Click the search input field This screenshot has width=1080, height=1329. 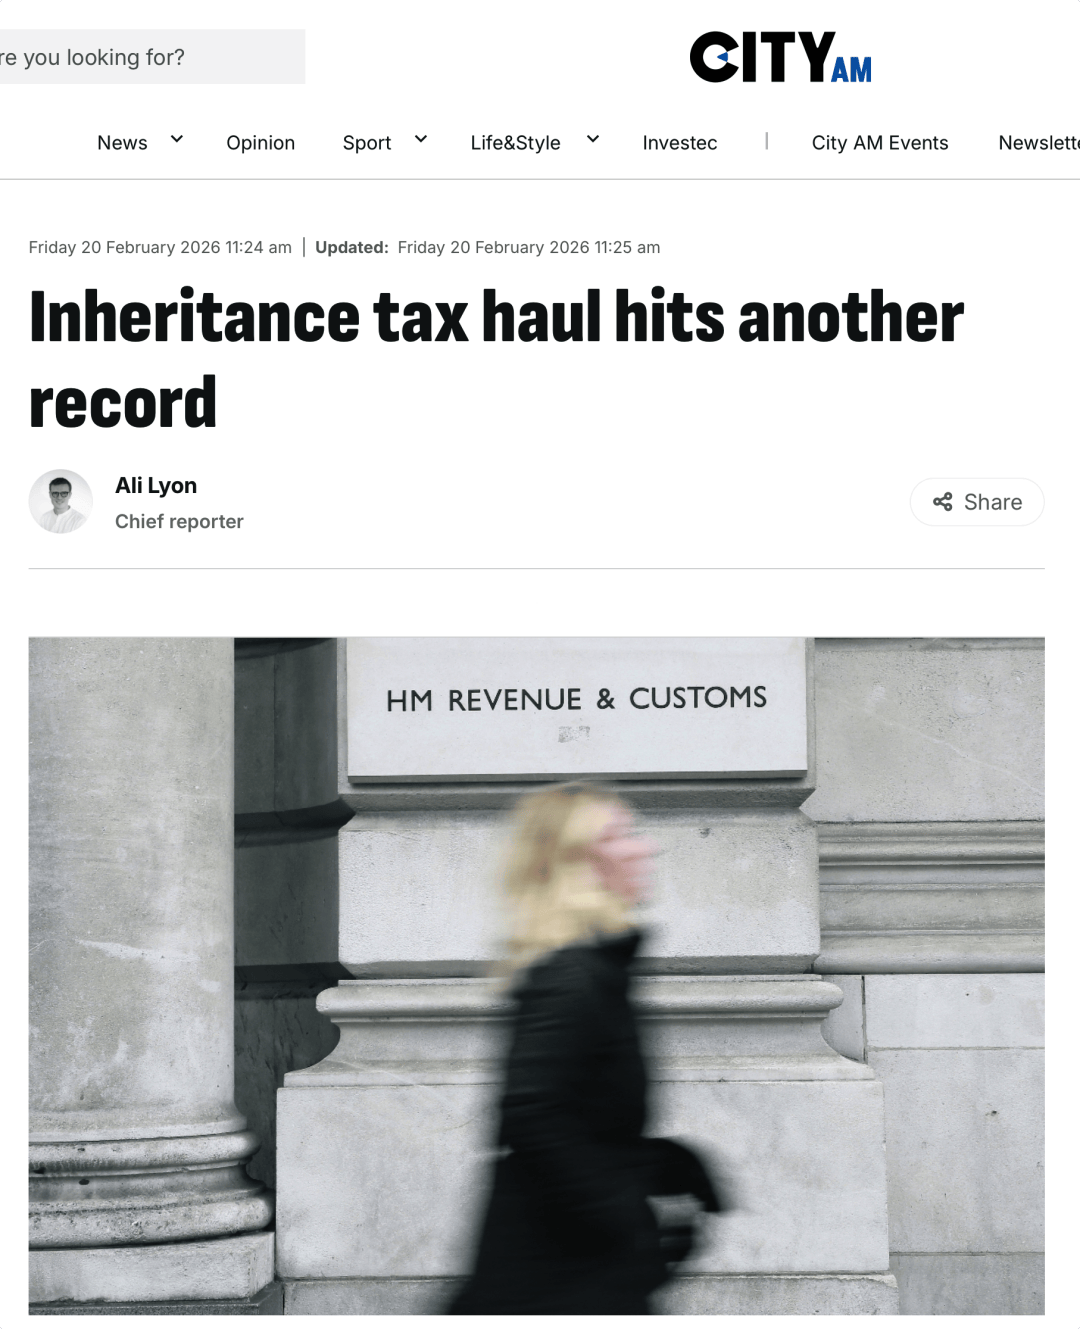pos(152,57)
